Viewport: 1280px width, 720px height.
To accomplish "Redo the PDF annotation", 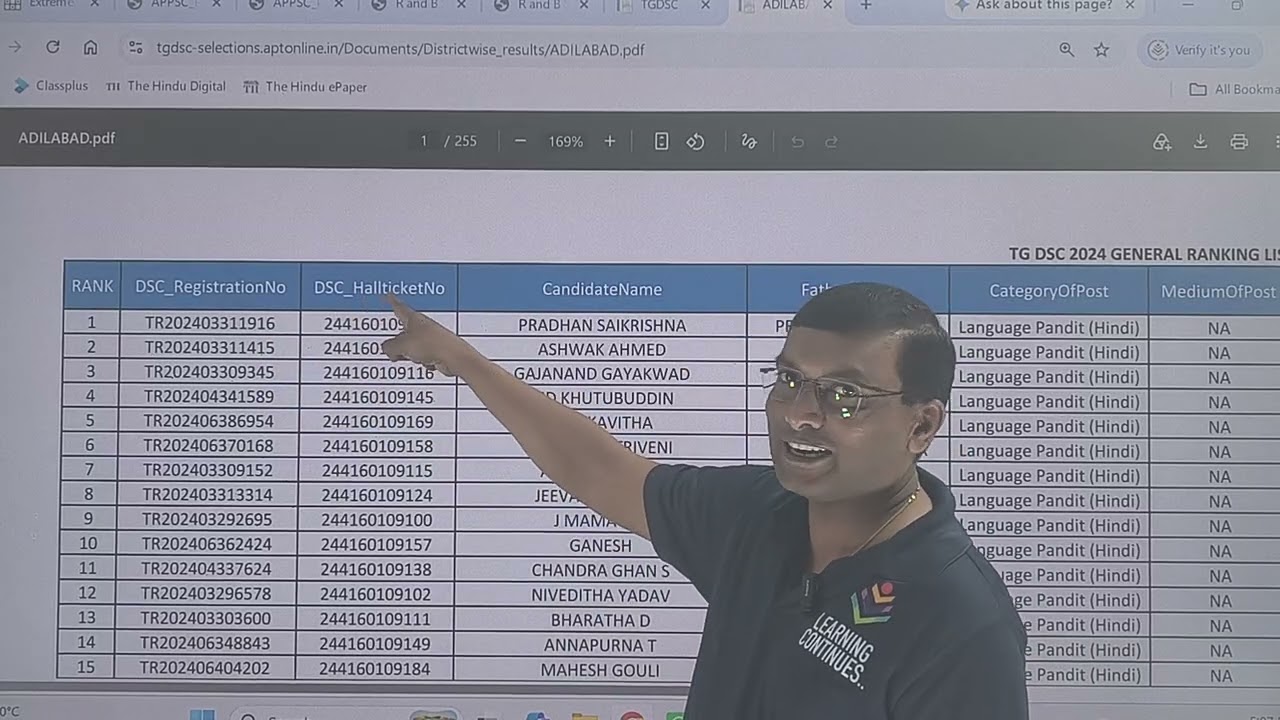I will pos(831,141).
